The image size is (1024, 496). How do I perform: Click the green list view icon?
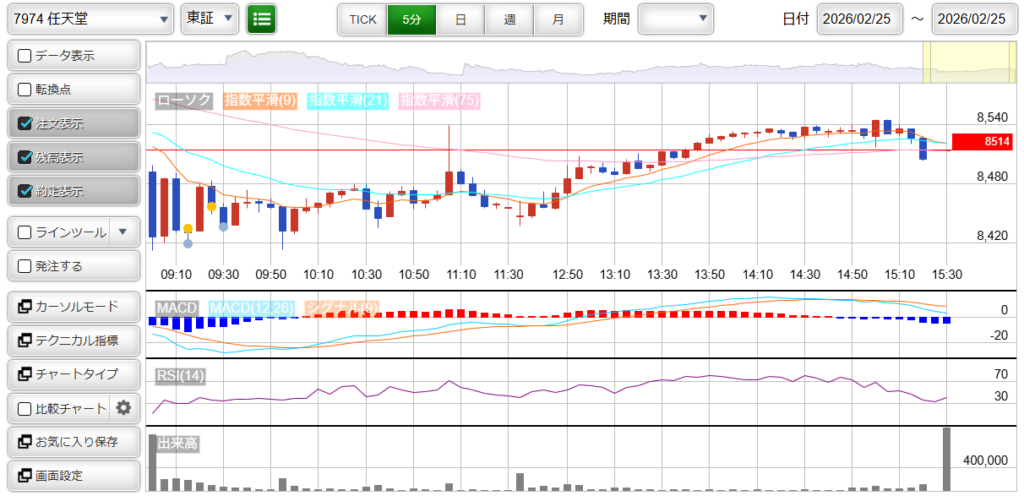point(262,18)
